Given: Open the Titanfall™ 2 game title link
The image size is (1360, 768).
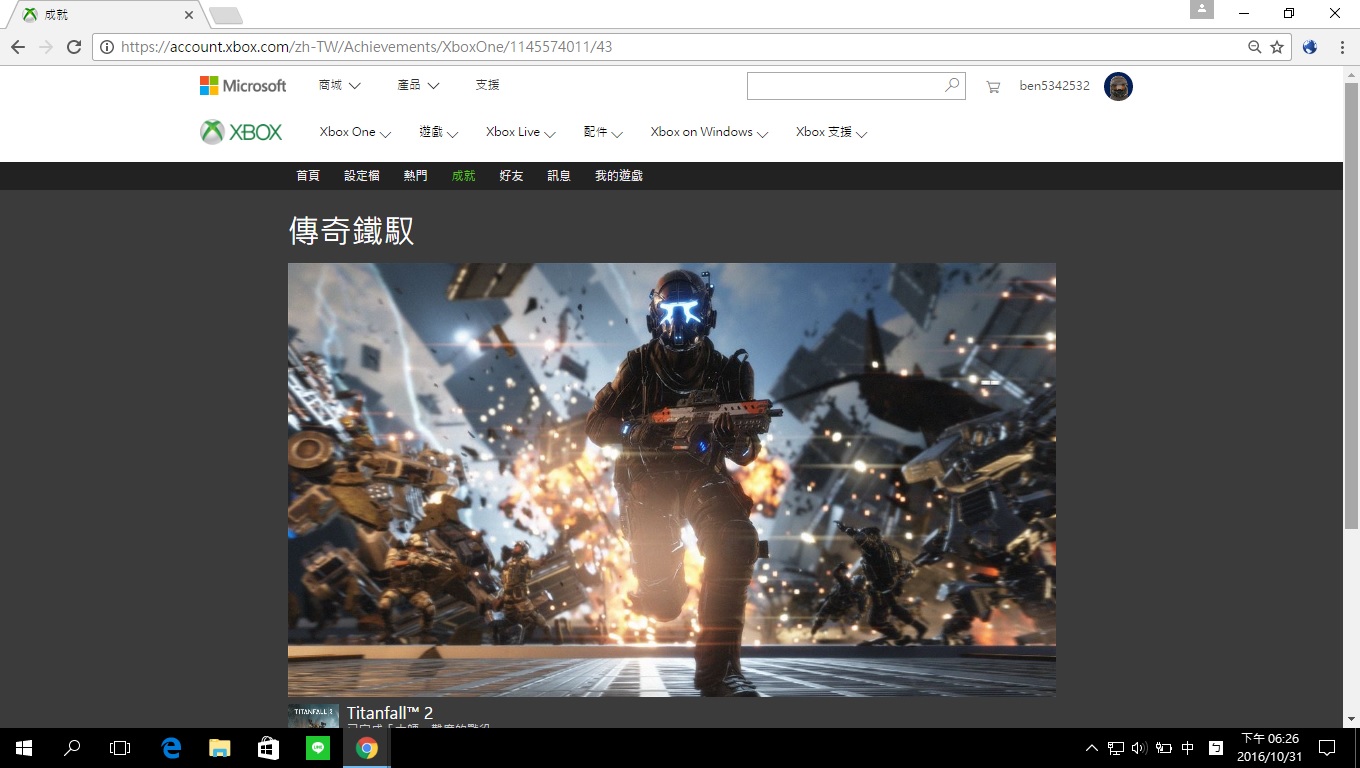Looking at the screenshot, I should pos(390,713).
